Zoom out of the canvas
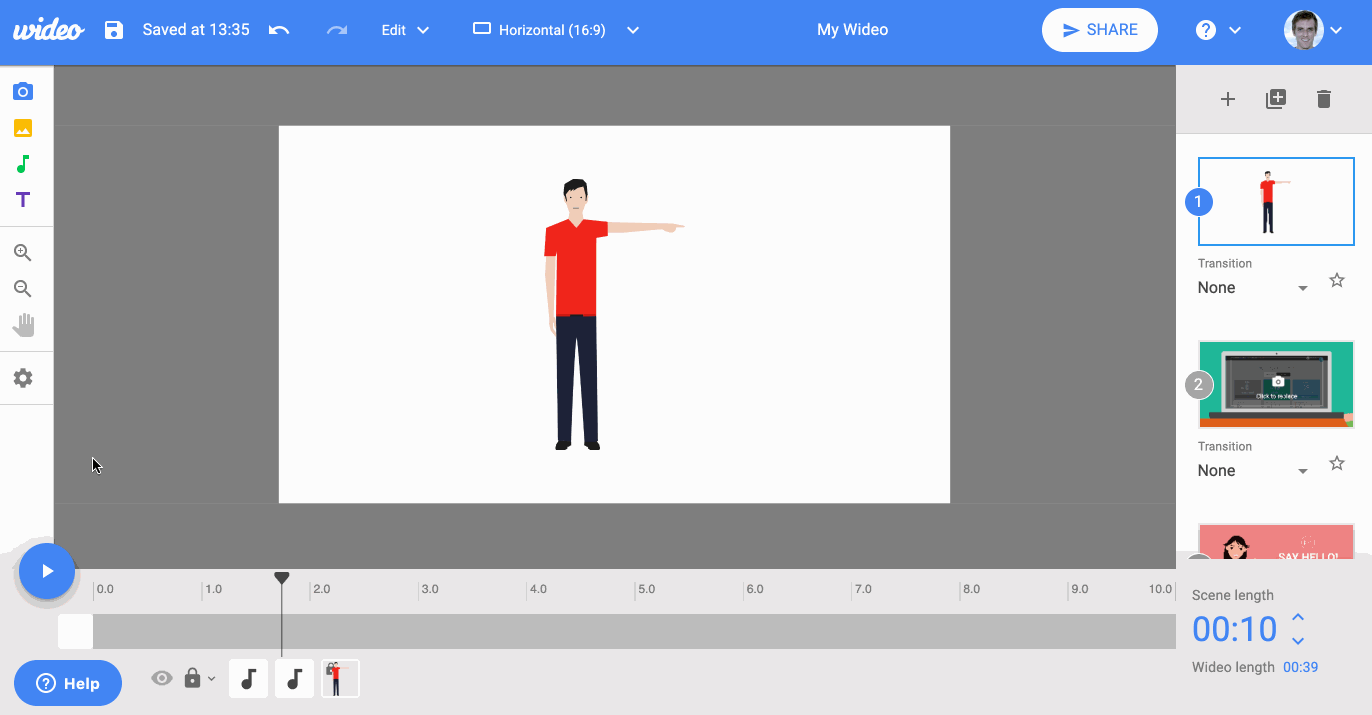1372x715 pixels. click(x=23, y=289)
